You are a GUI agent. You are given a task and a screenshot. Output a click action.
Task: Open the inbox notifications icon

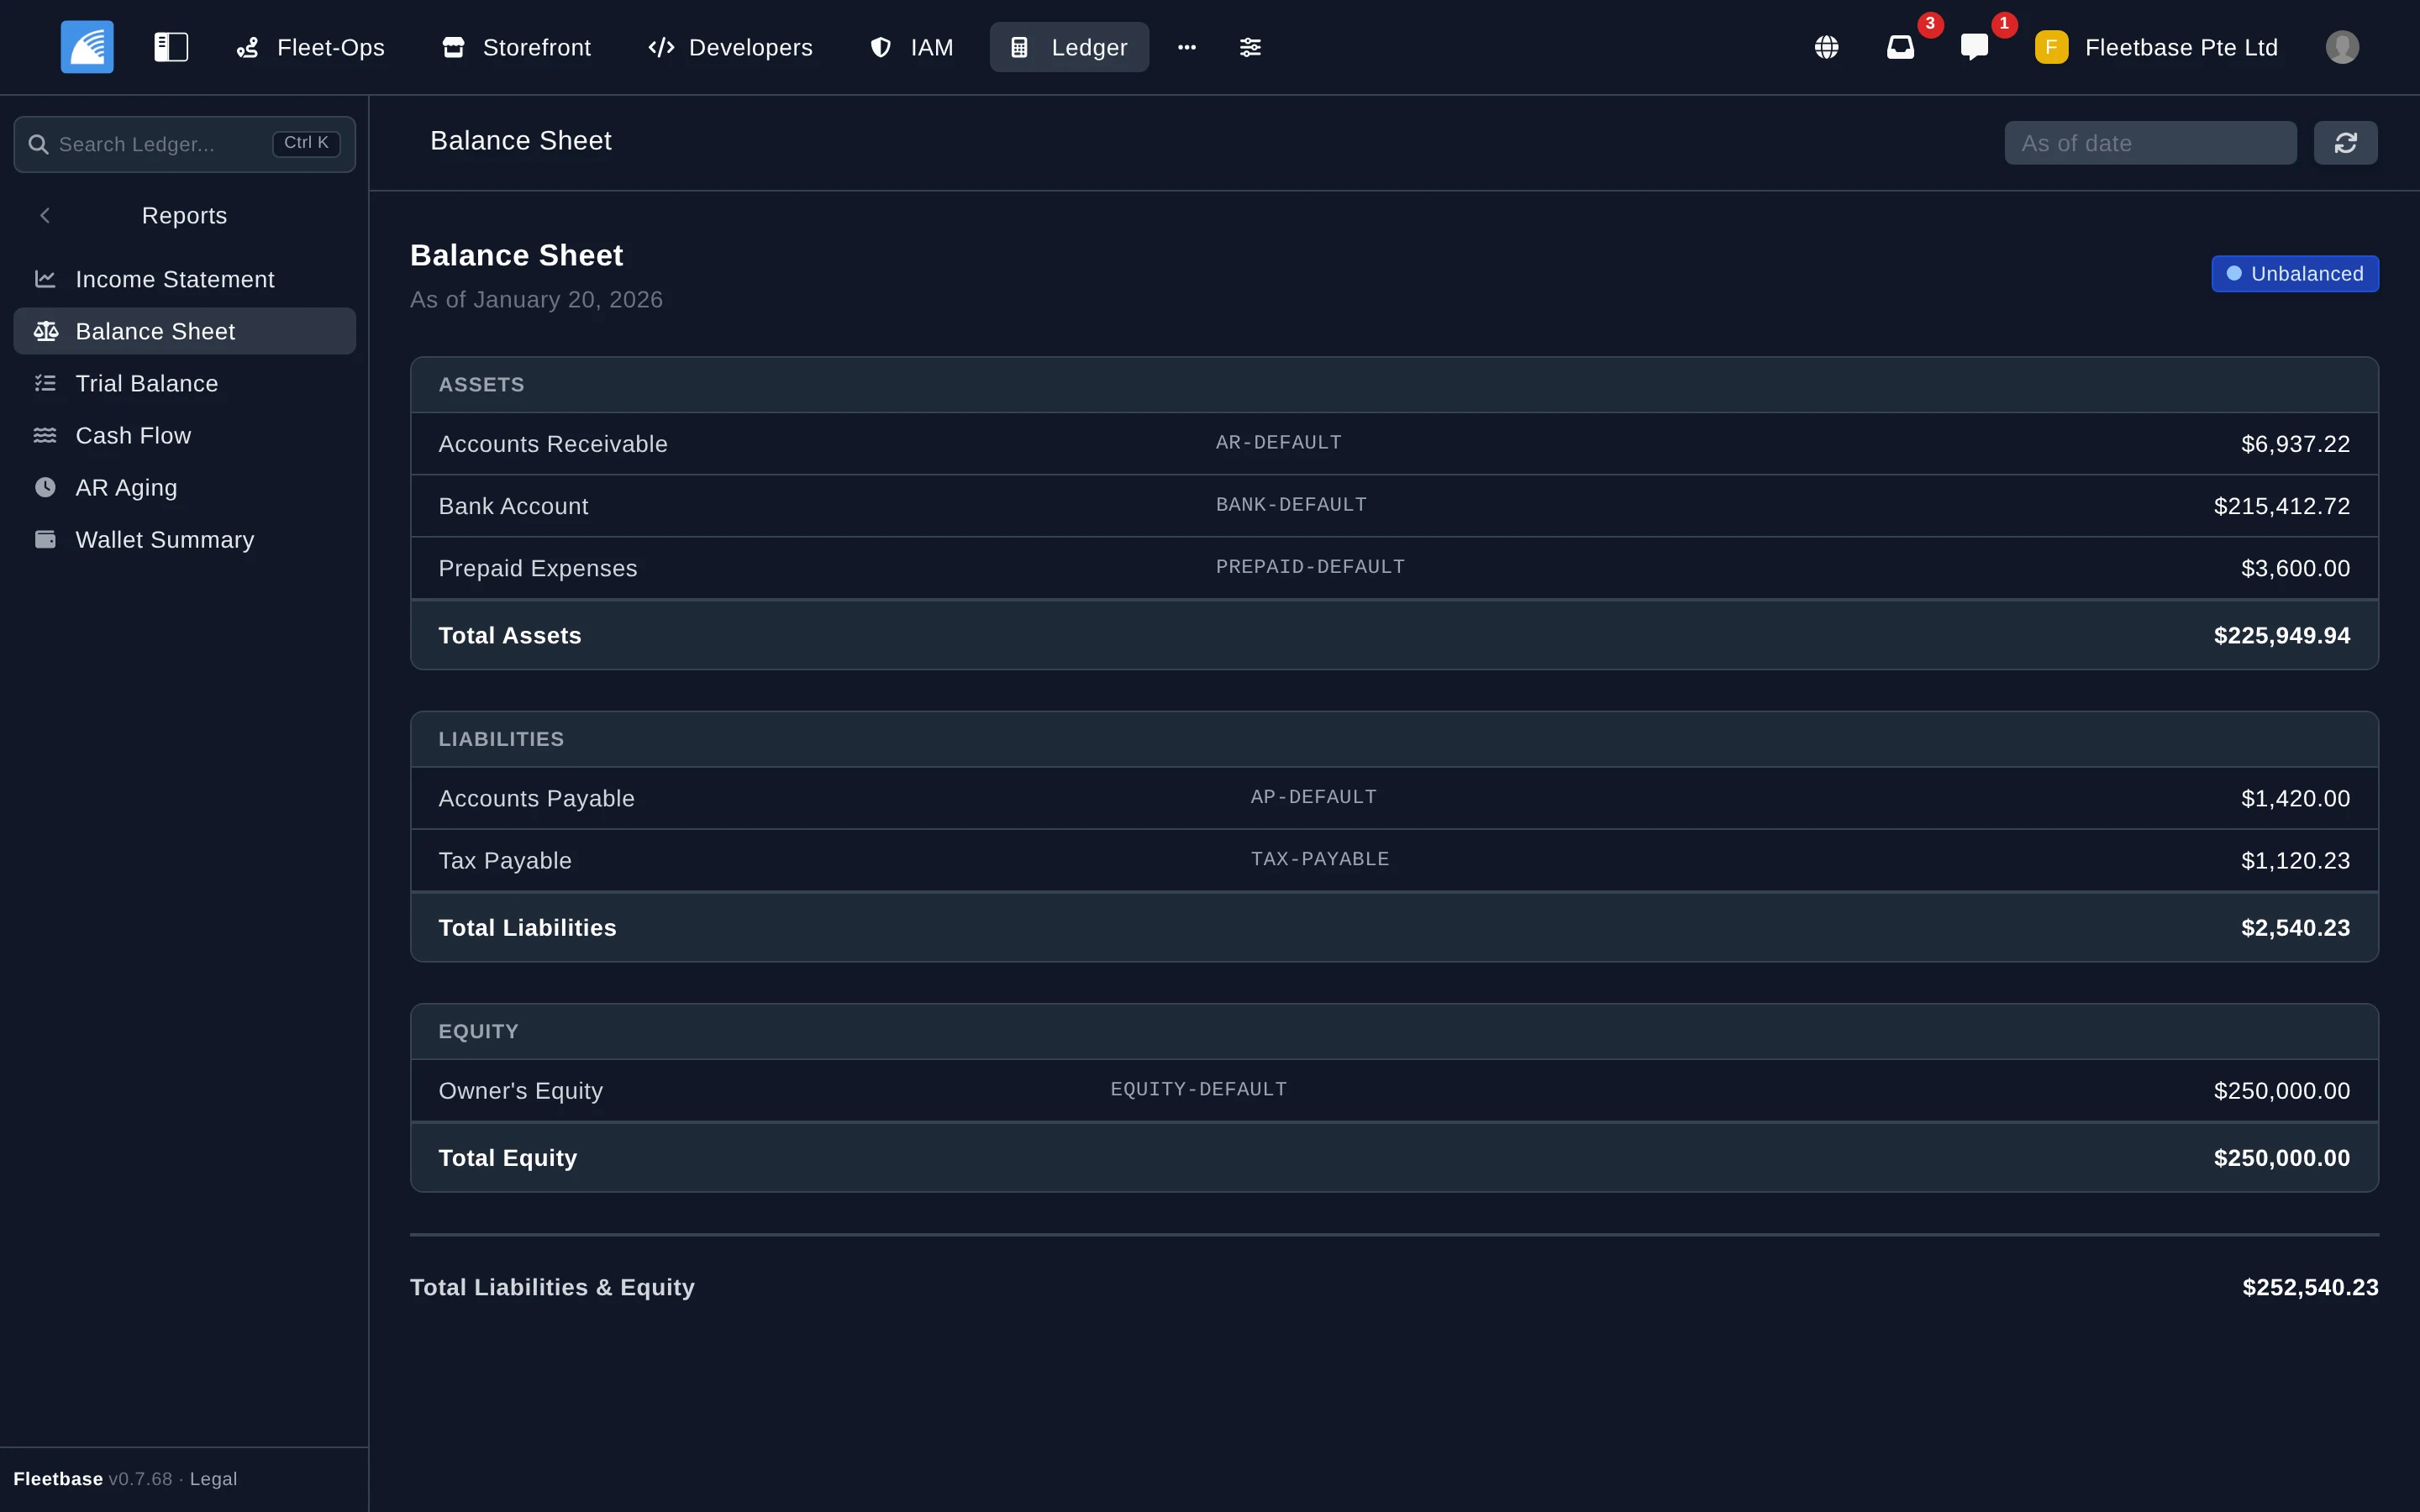point(1900,47)
